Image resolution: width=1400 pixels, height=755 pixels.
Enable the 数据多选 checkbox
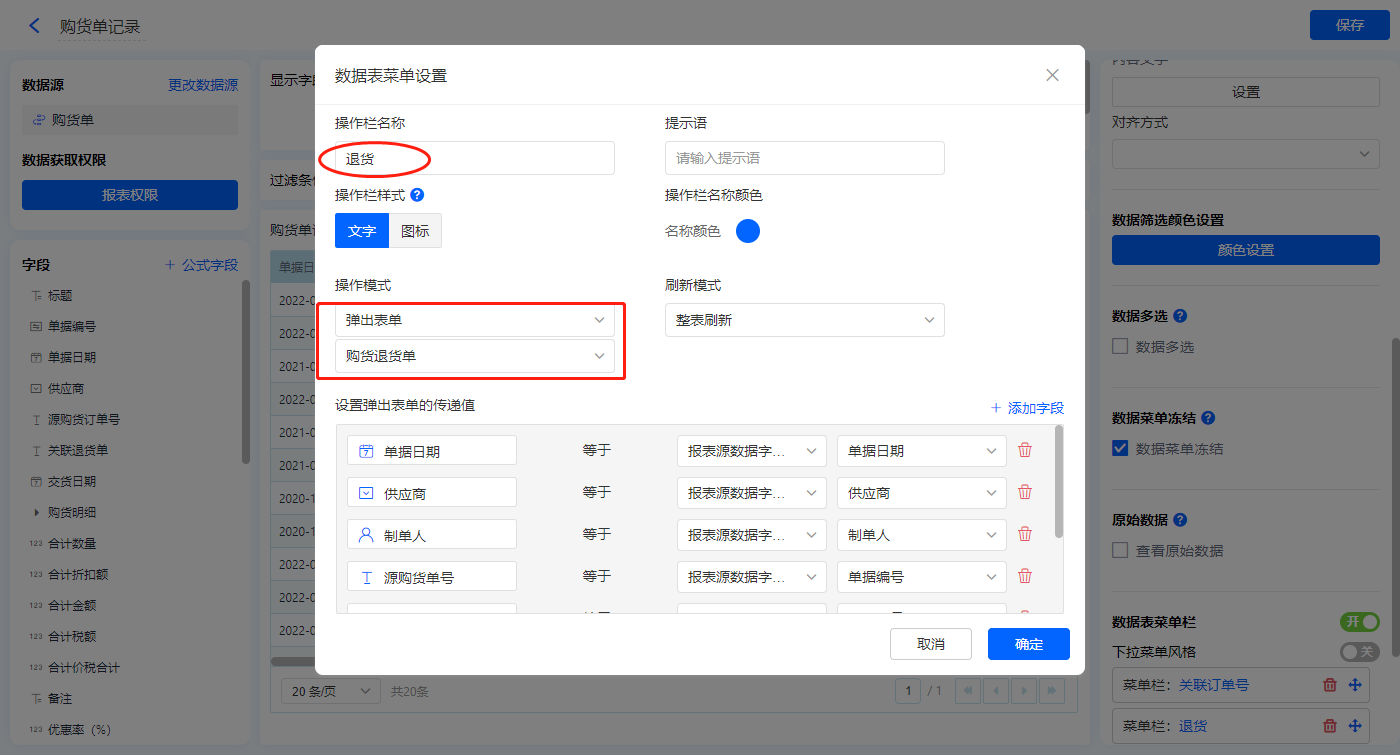(1120, 347)
